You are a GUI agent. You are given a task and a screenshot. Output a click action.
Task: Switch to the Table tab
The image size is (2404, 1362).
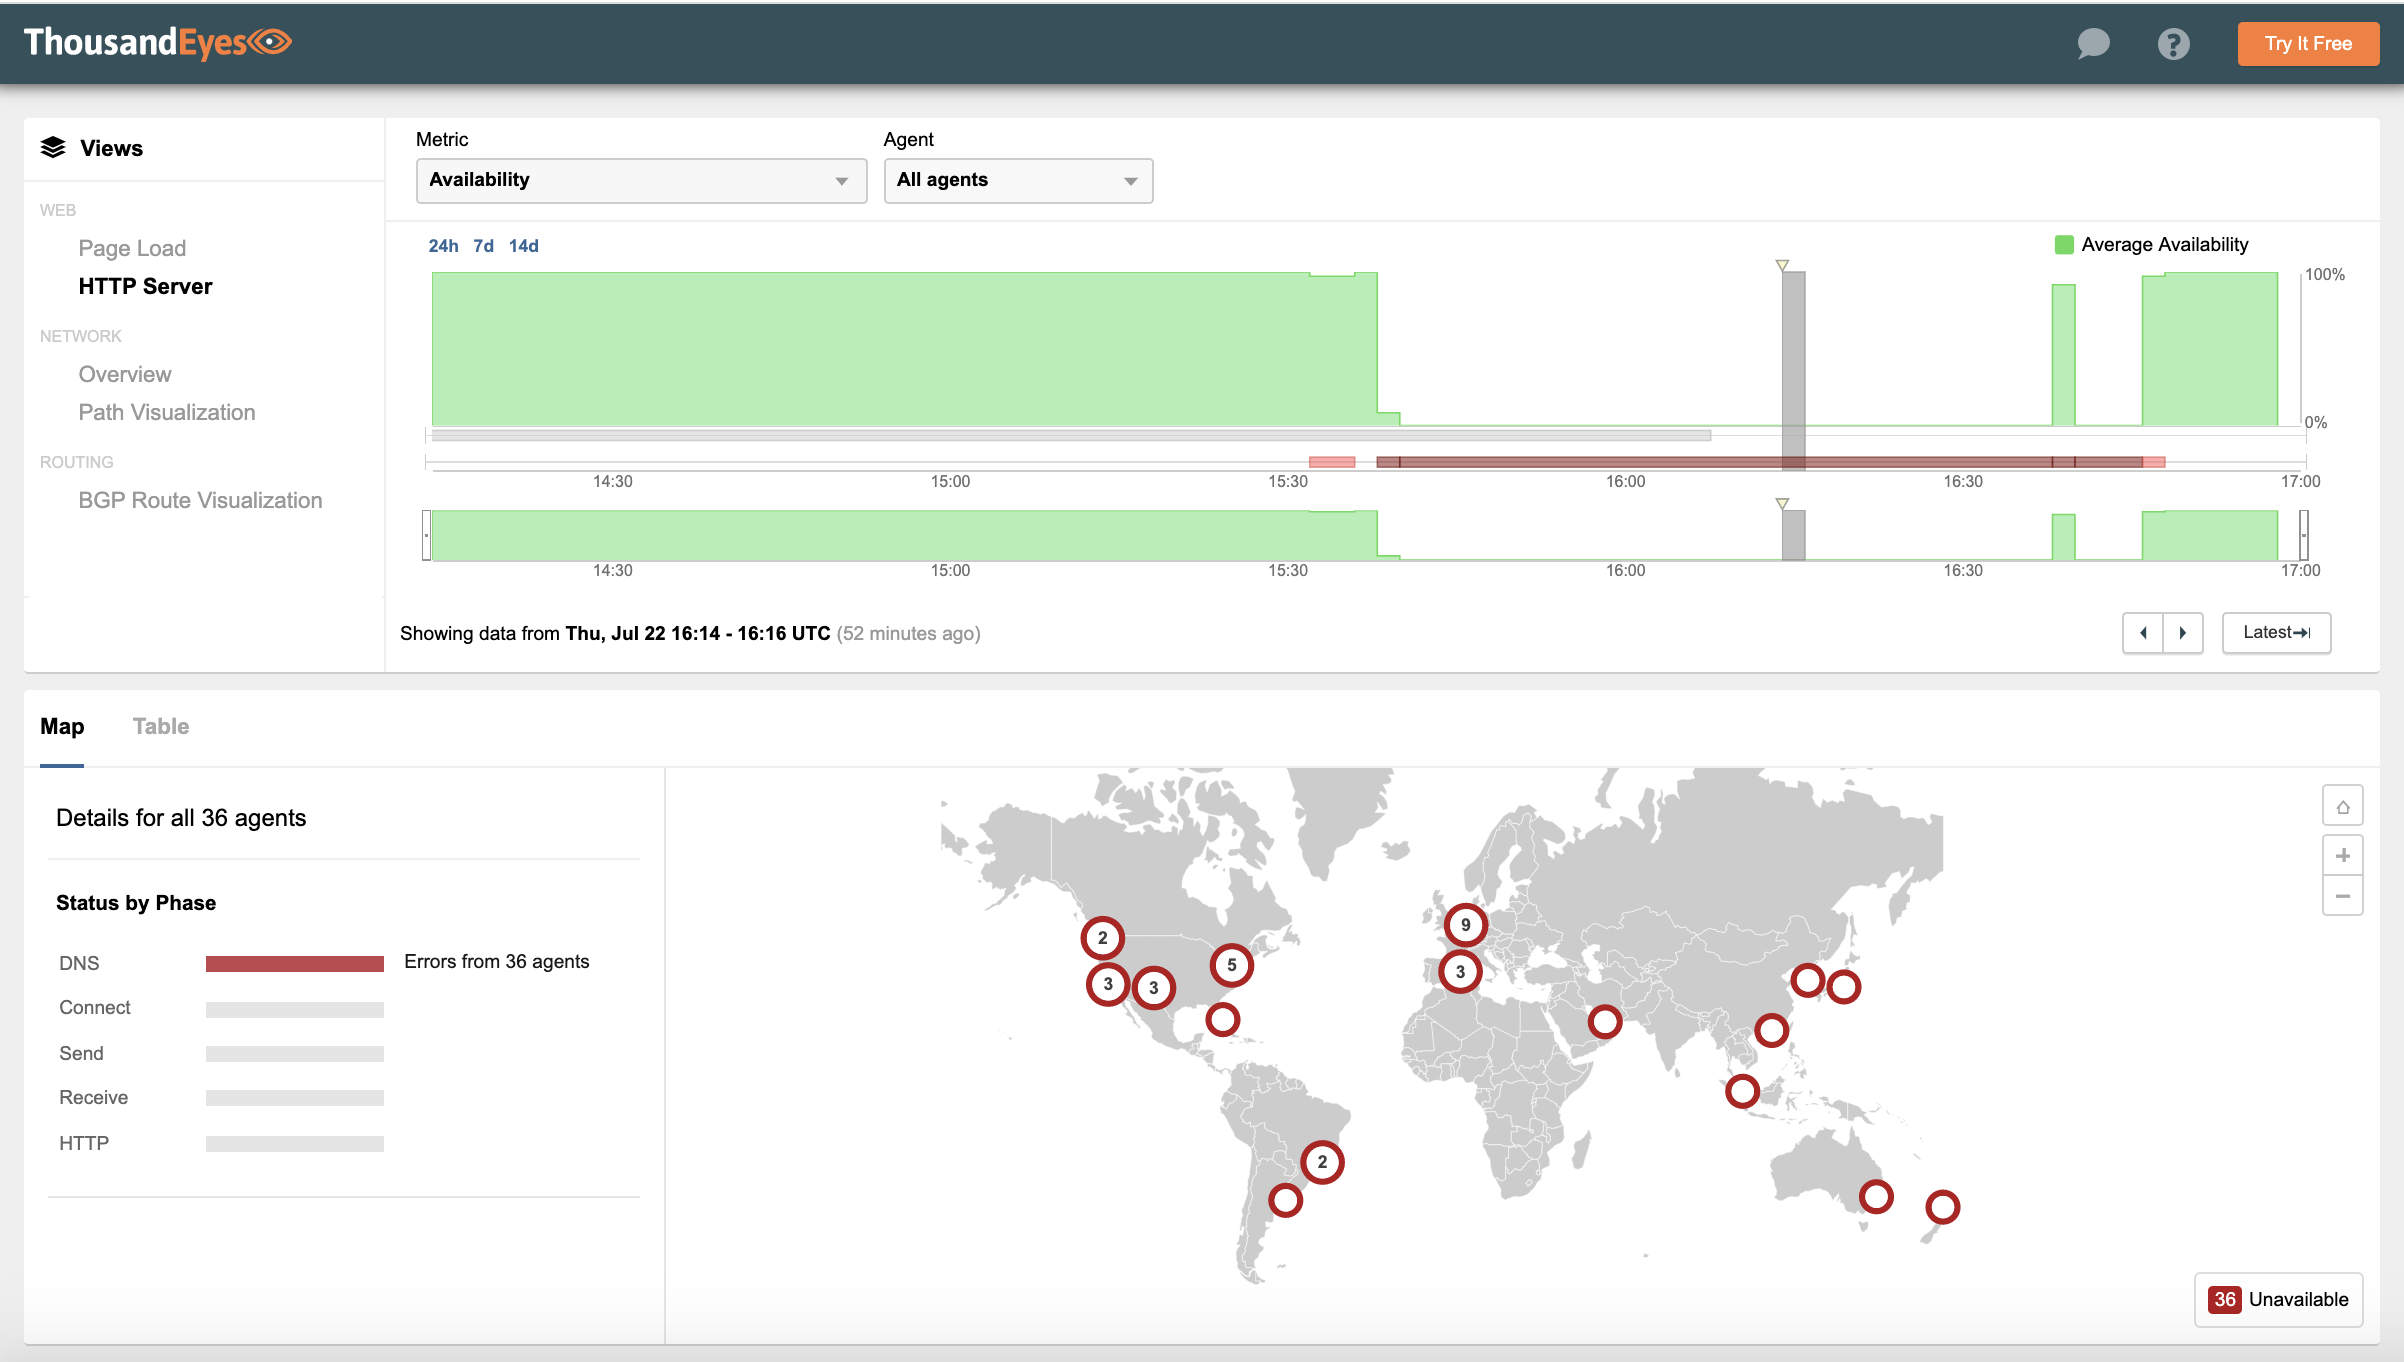[x=161, y=727]
